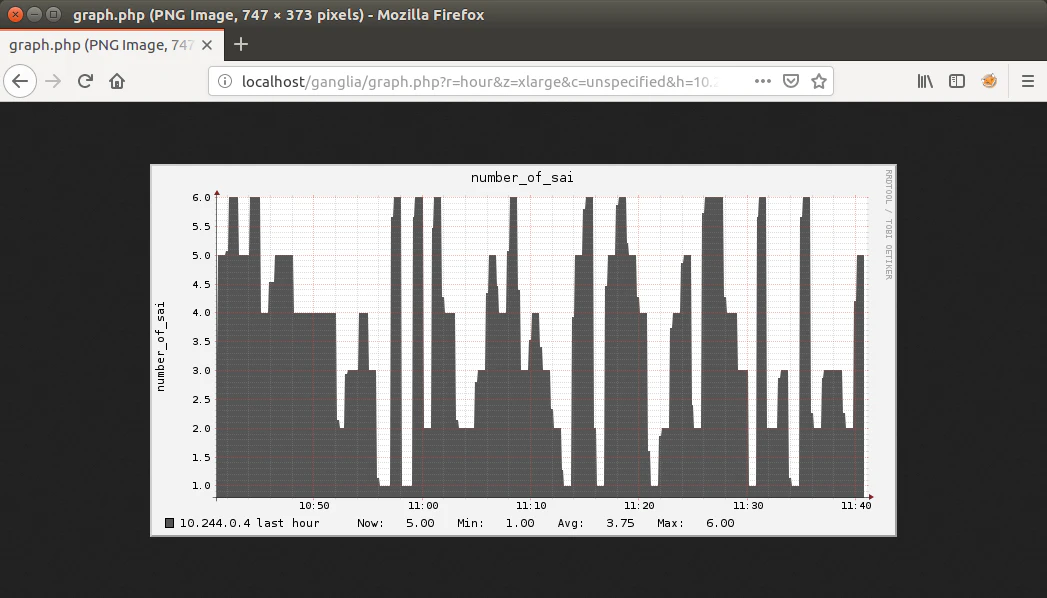This screenshot has width=1047, height=598.
Task: Click the forward navigation arrow
Action: click(53, 81)
